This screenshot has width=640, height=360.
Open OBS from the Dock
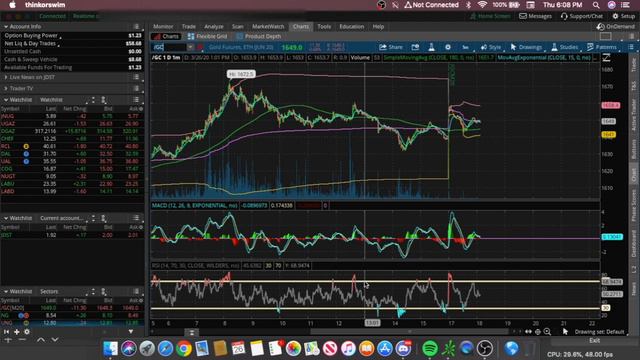point(484,348)
